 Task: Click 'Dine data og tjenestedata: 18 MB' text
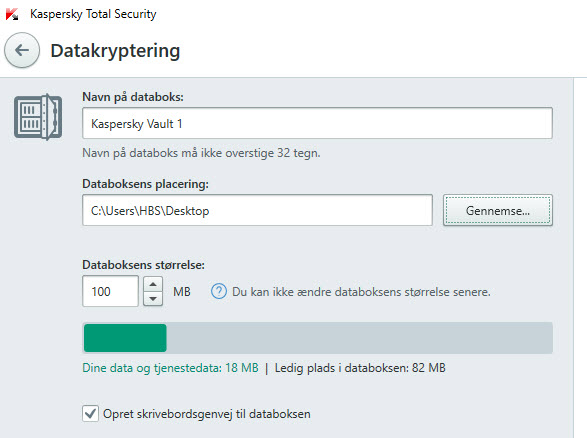(170, 368)
